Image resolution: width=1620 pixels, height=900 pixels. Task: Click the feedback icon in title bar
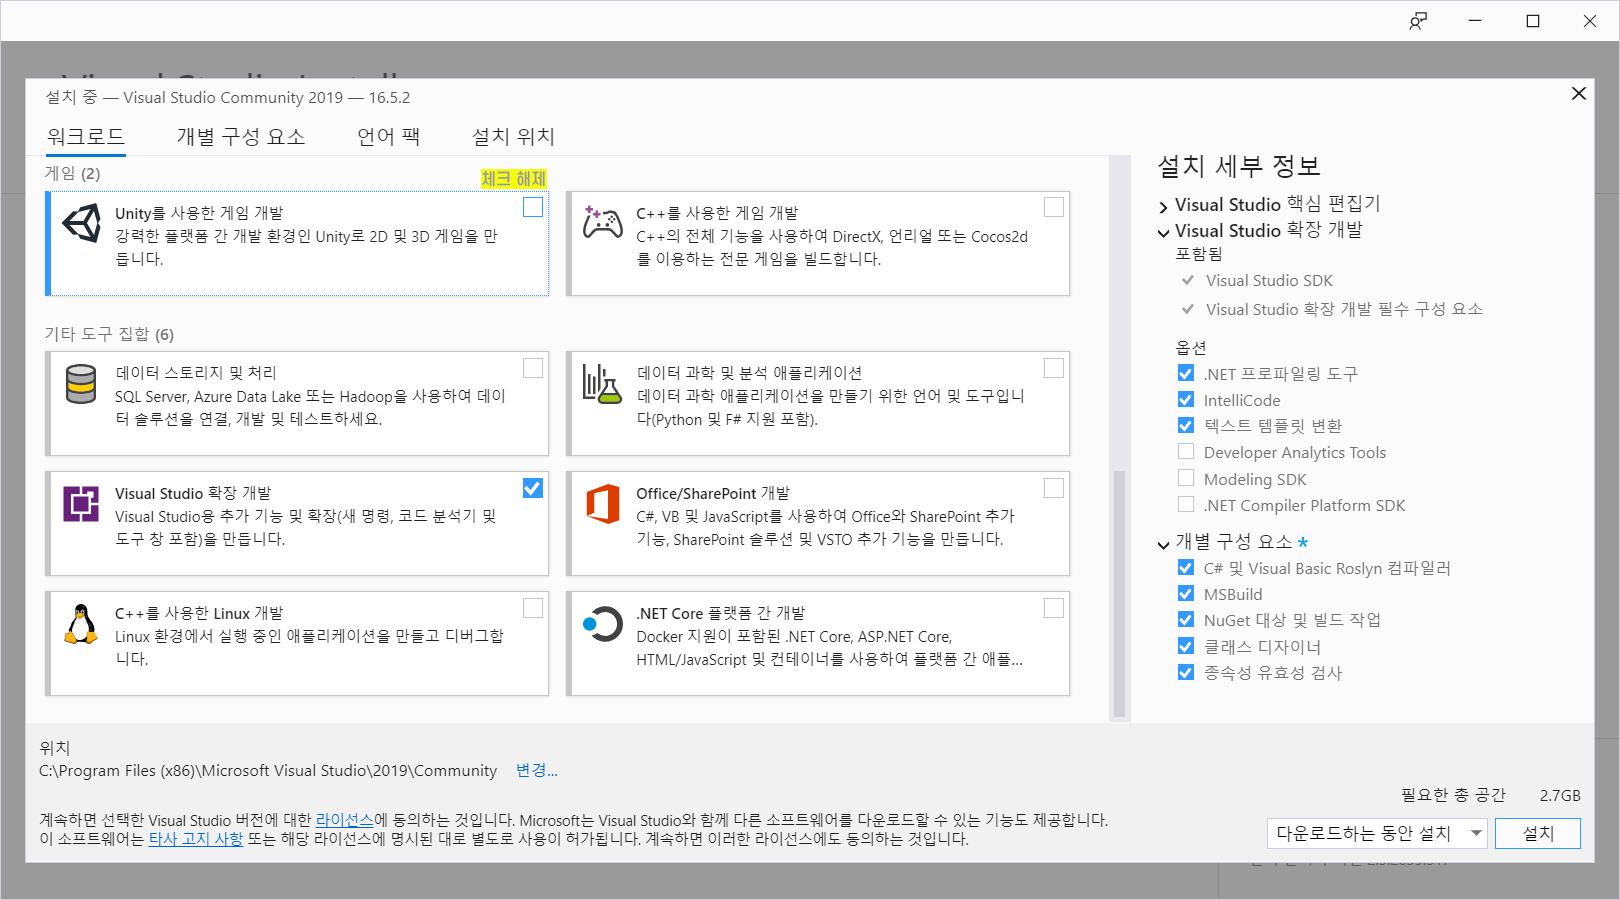click(x=1418, y=21)
